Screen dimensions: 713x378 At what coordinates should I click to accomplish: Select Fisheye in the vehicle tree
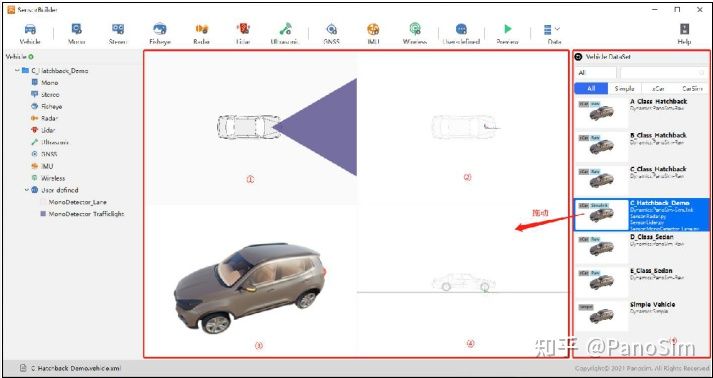click(46, 106)
